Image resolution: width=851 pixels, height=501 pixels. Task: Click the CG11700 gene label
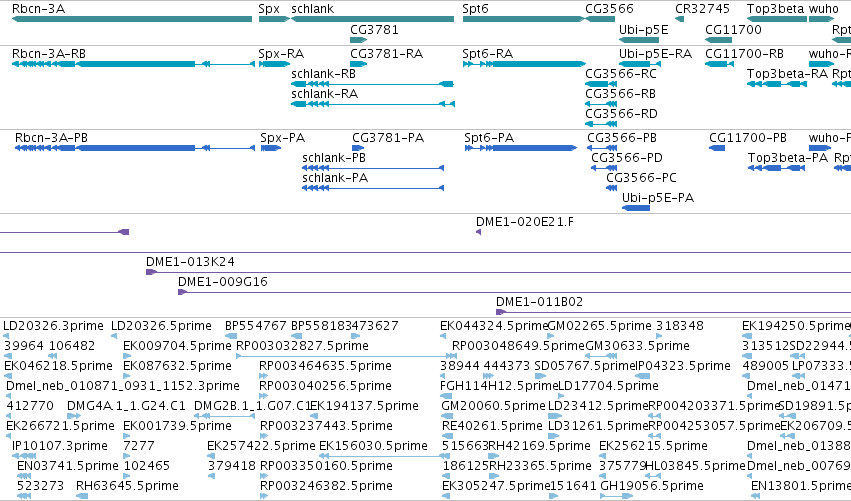[x=733, y=29]
